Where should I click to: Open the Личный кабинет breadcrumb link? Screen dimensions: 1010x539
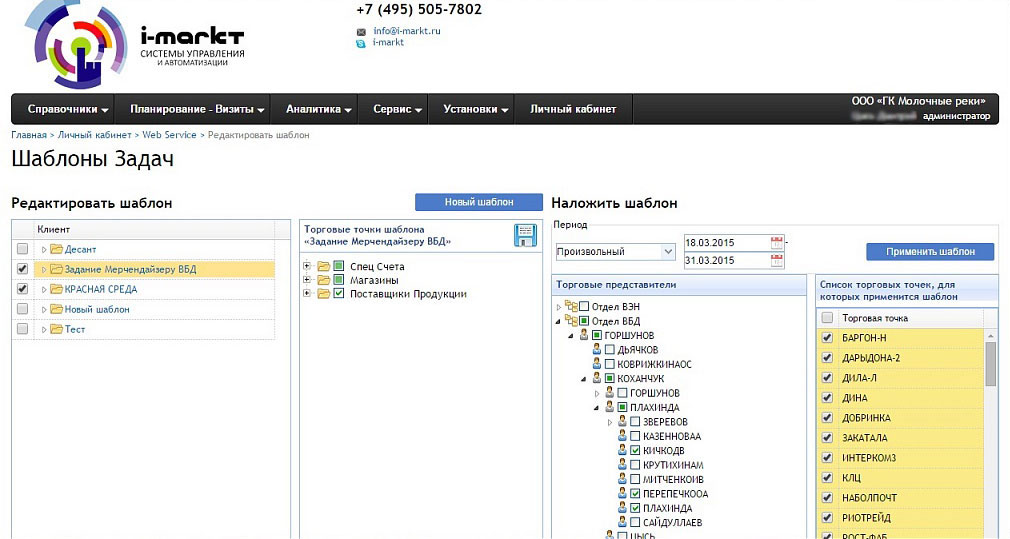pos(95,135)
